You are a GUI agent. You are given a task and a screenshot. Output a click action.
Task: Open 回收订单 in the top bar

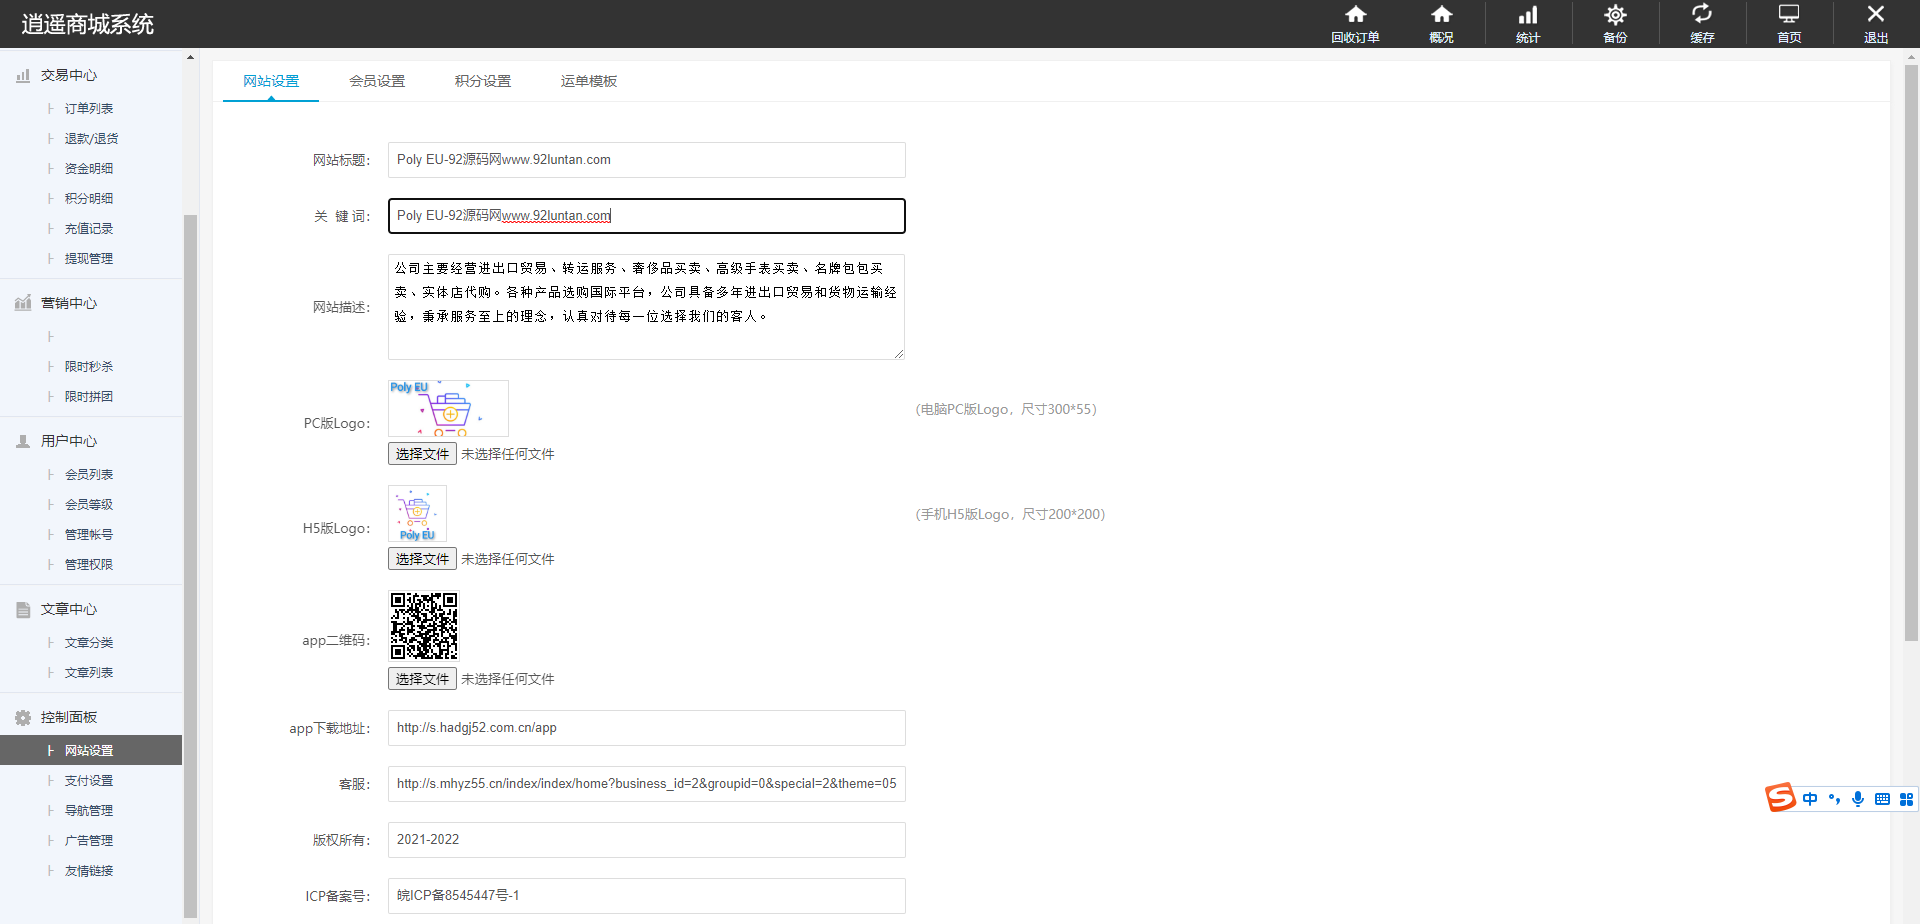[x=1355, y=24]
